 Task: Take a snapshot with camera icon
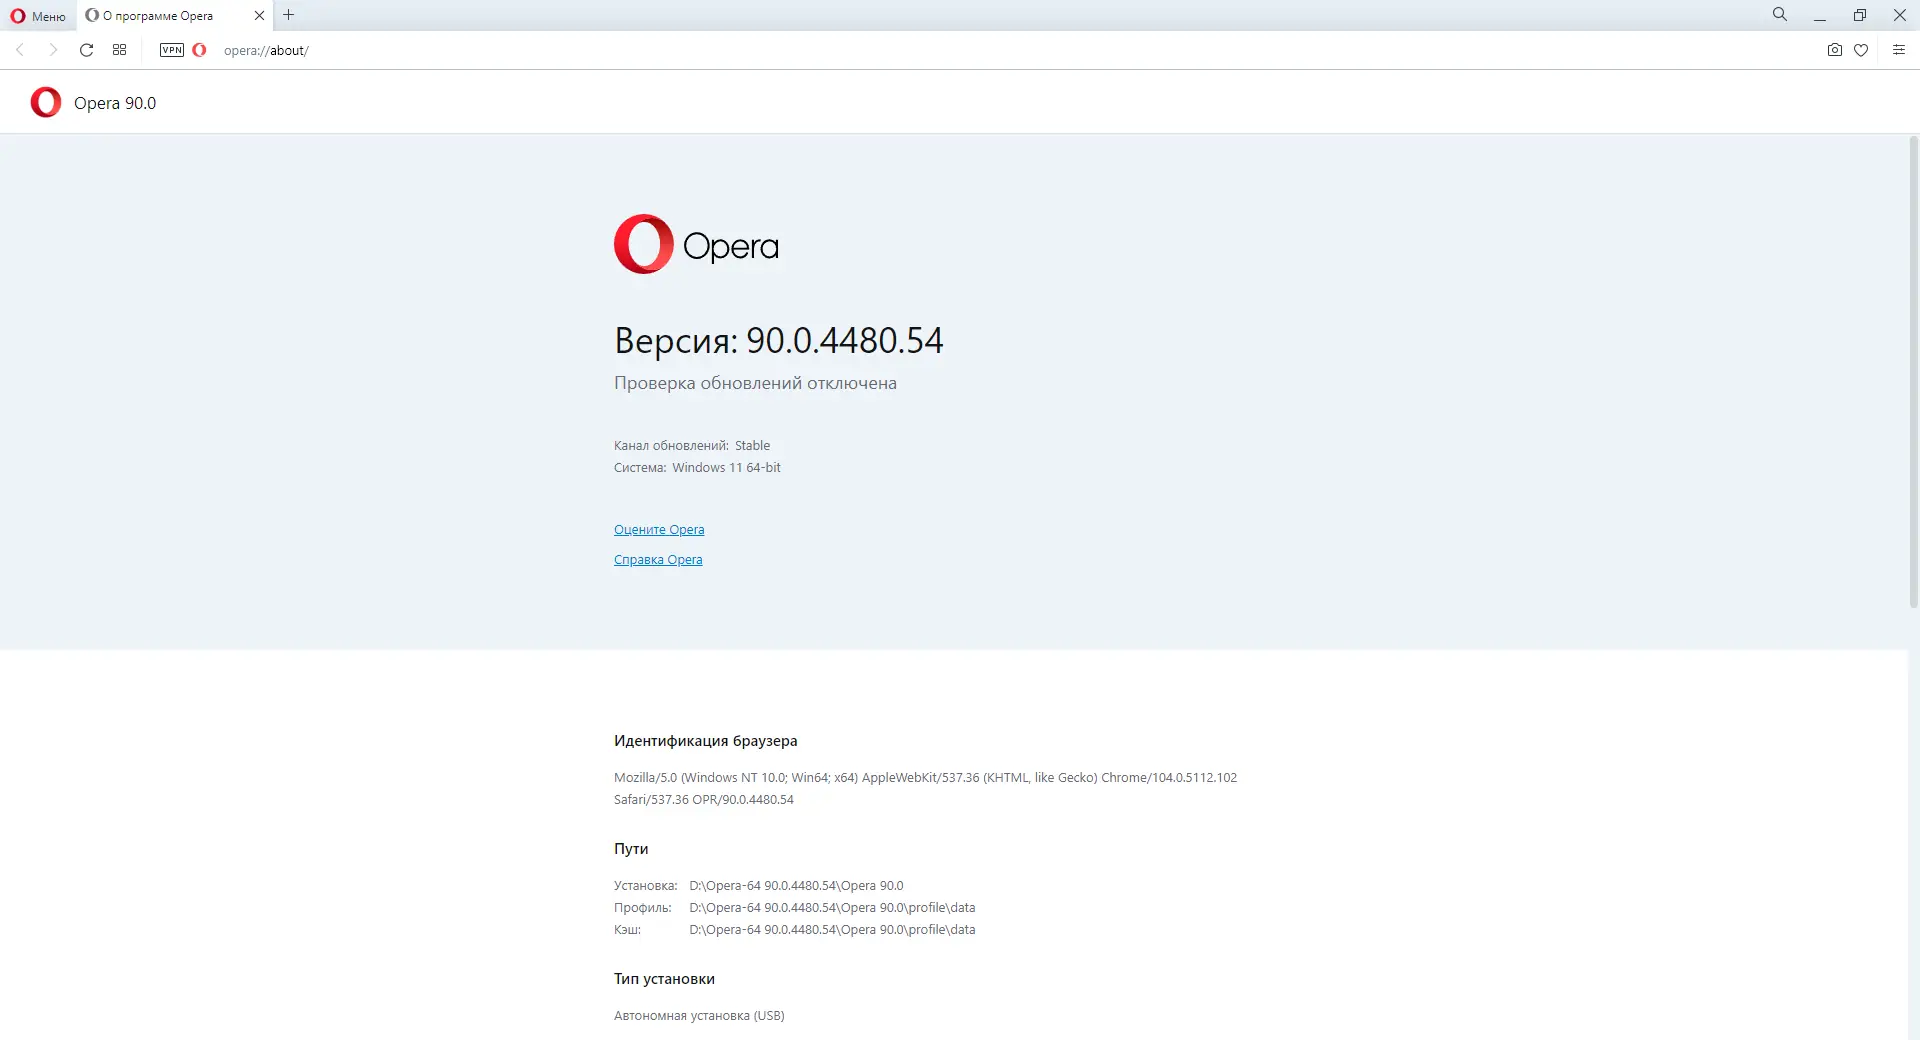click(1835, 50)
